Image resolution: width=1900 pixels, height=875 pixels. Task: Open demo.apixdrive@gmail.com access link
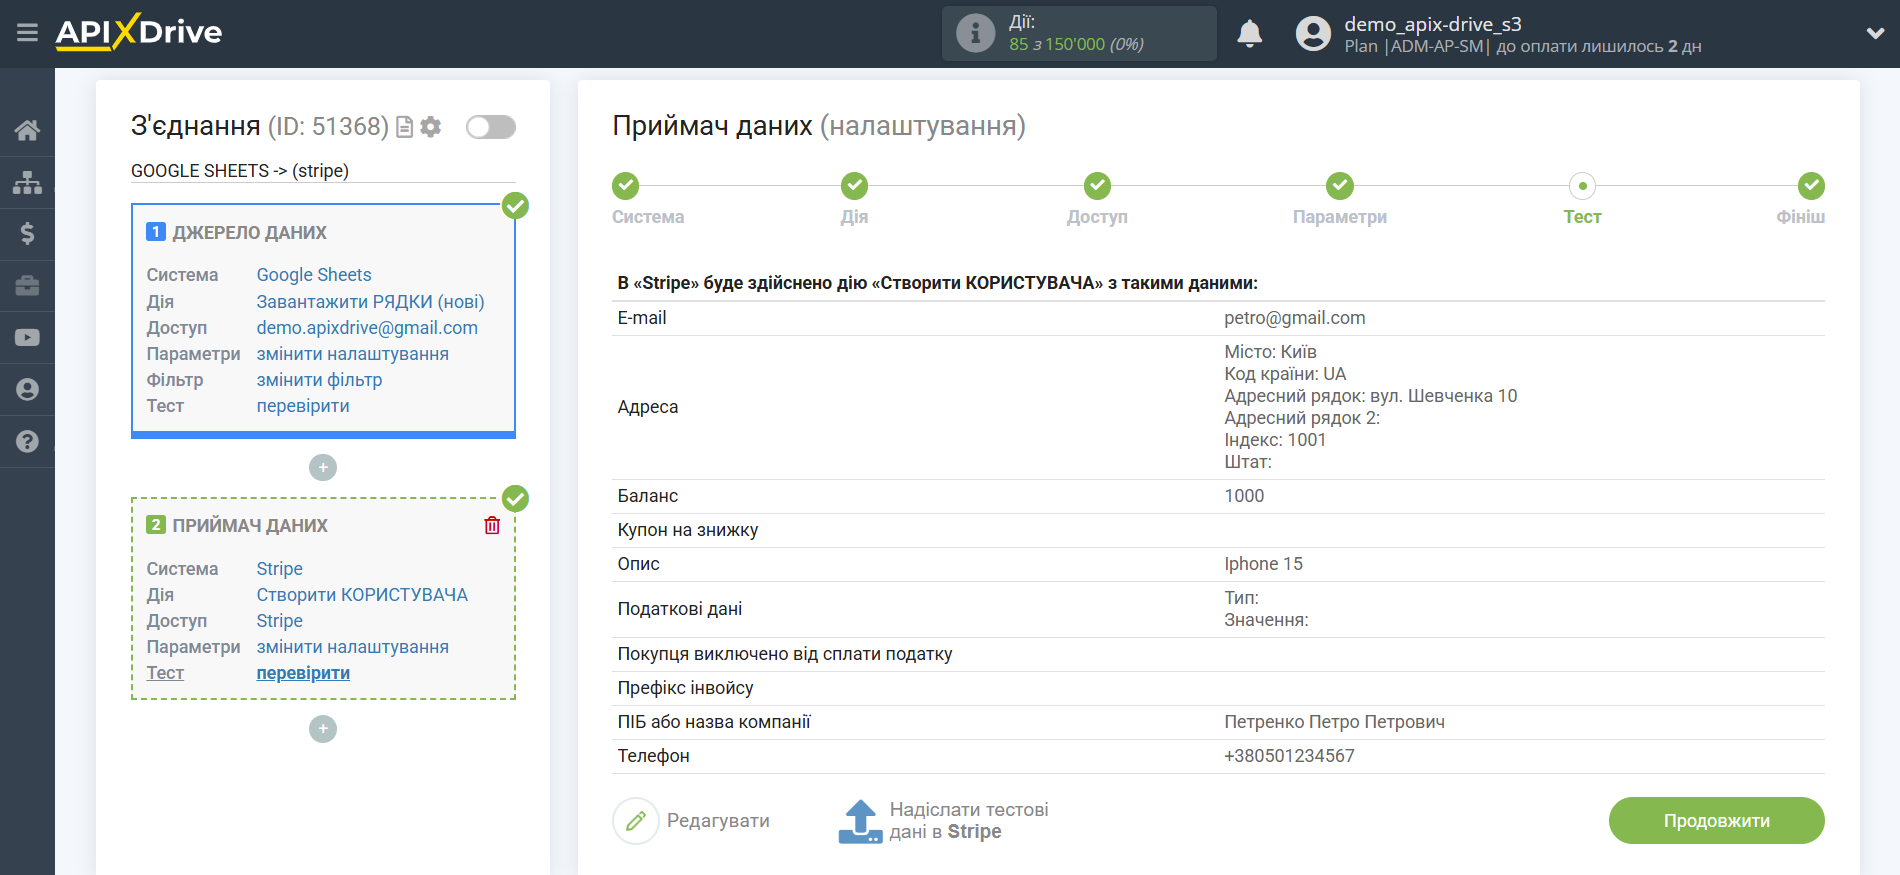[x=367, y=328]
